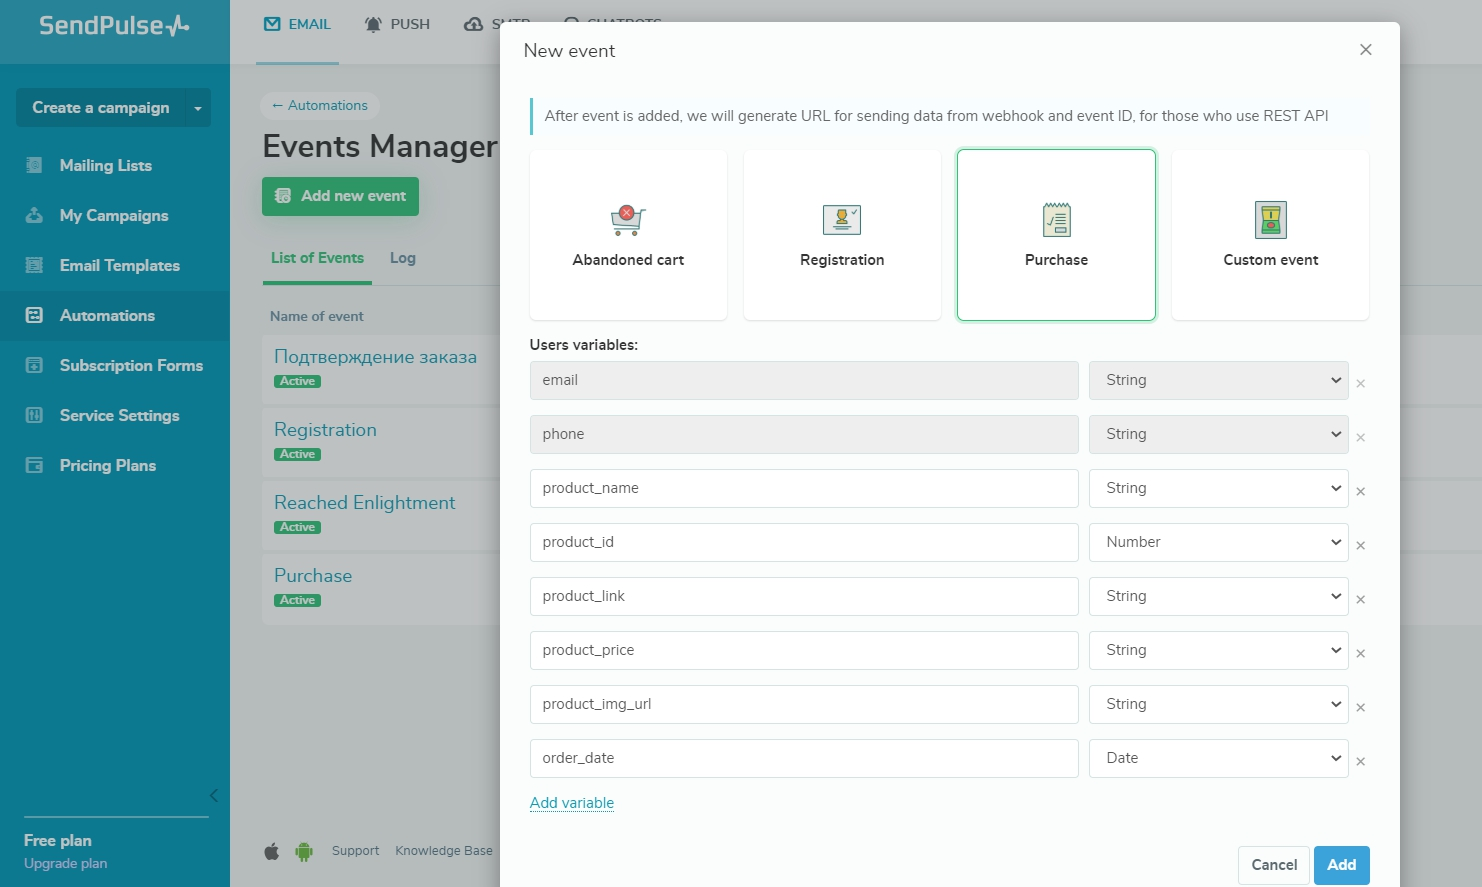Collapse the sidebar using the arrow
Screen dimensions: 1482x887
[213, 796]
